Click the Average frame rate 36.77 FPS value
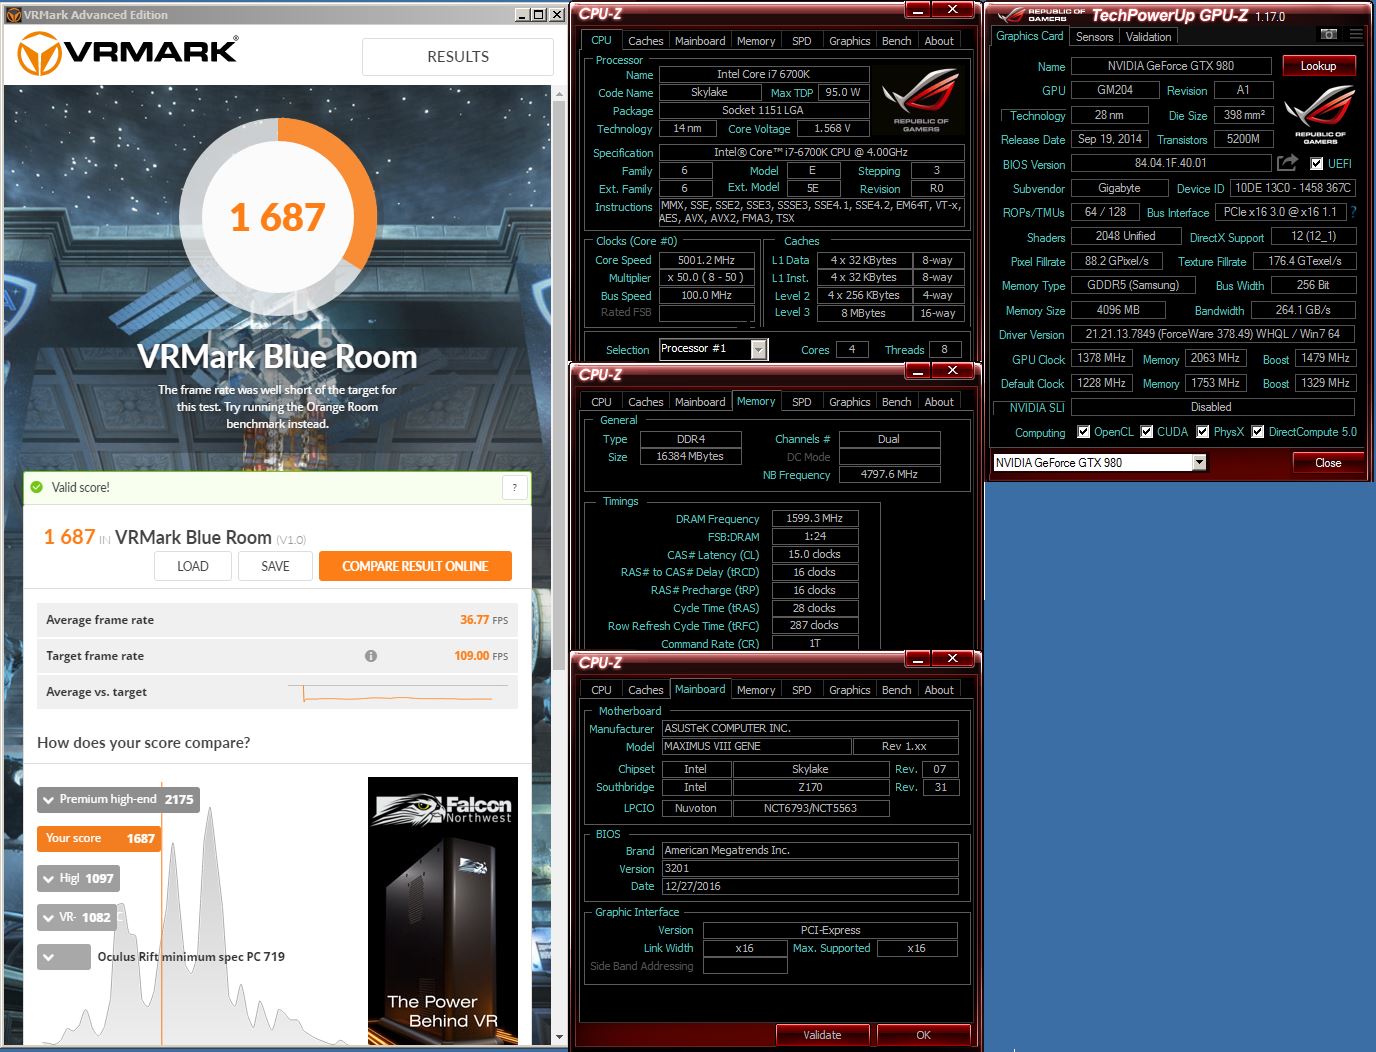The image size is (1376, 1052). tap(484, 620)
